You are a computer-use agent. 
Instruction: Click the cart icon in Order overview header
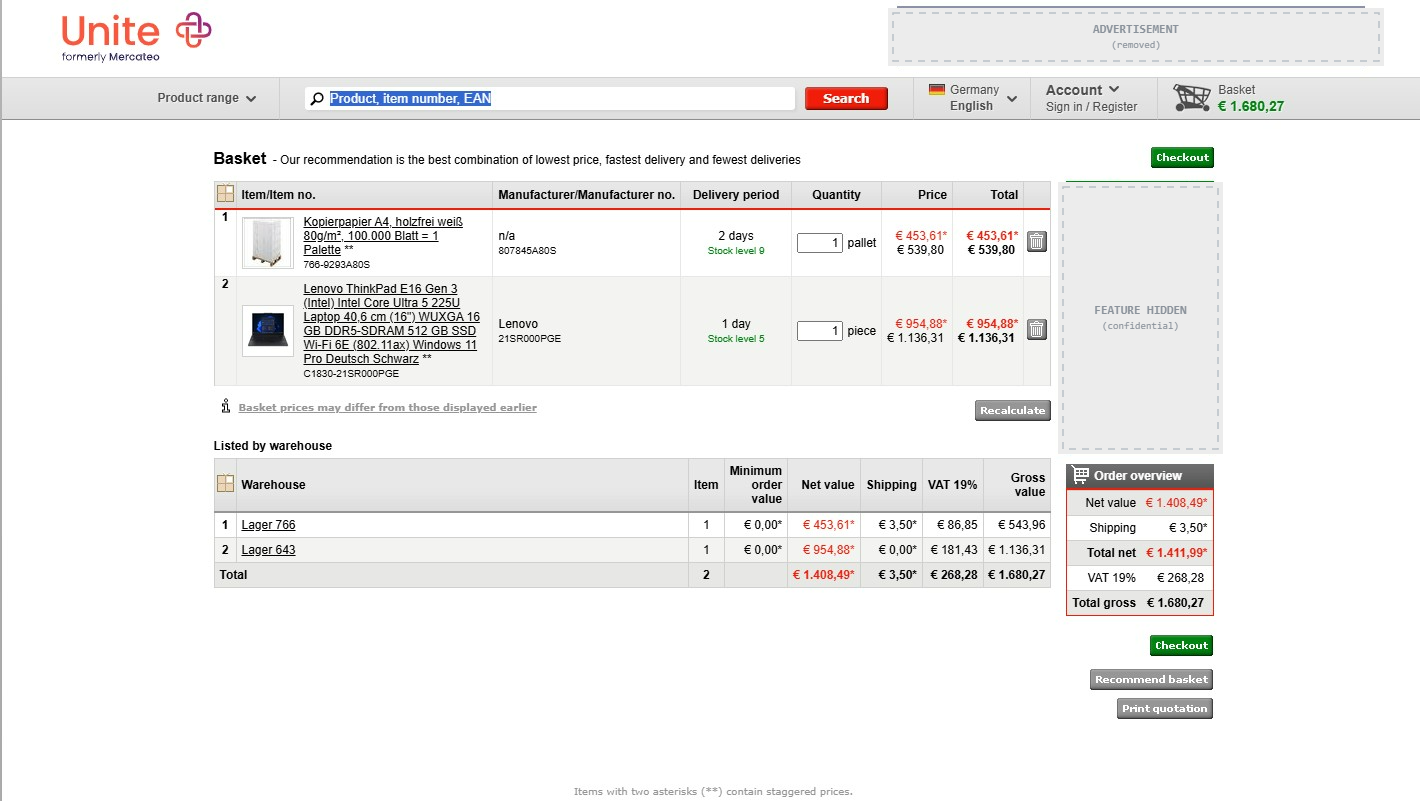(1079, 475)
